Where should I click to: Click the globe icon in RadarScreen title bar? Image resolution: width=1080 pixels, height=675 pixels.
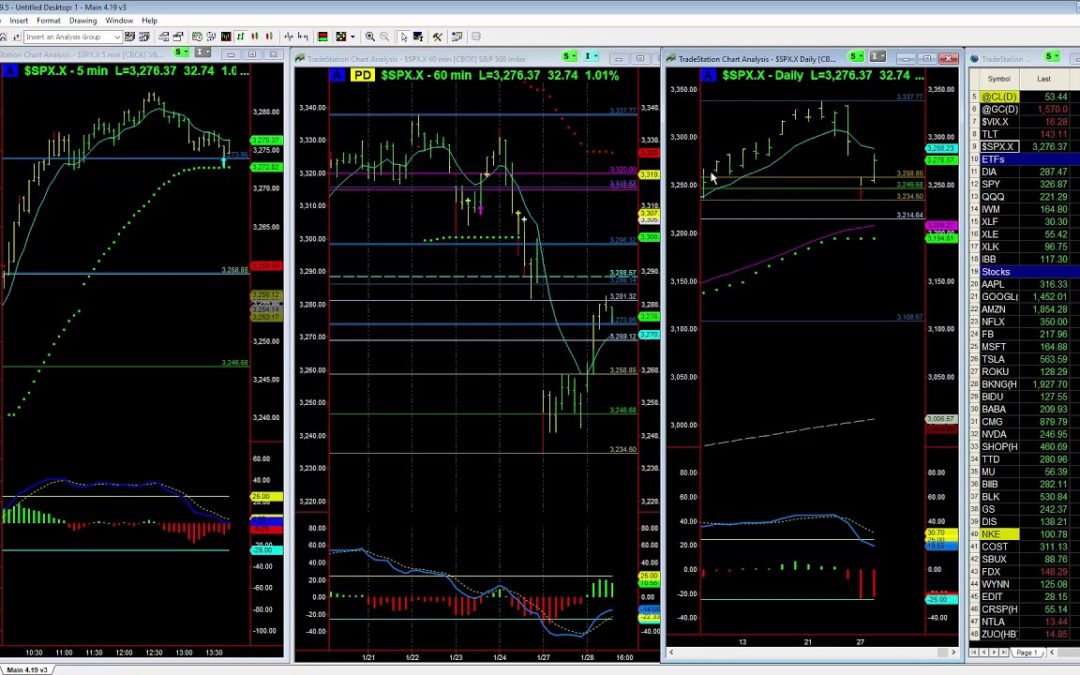(975, 59)
